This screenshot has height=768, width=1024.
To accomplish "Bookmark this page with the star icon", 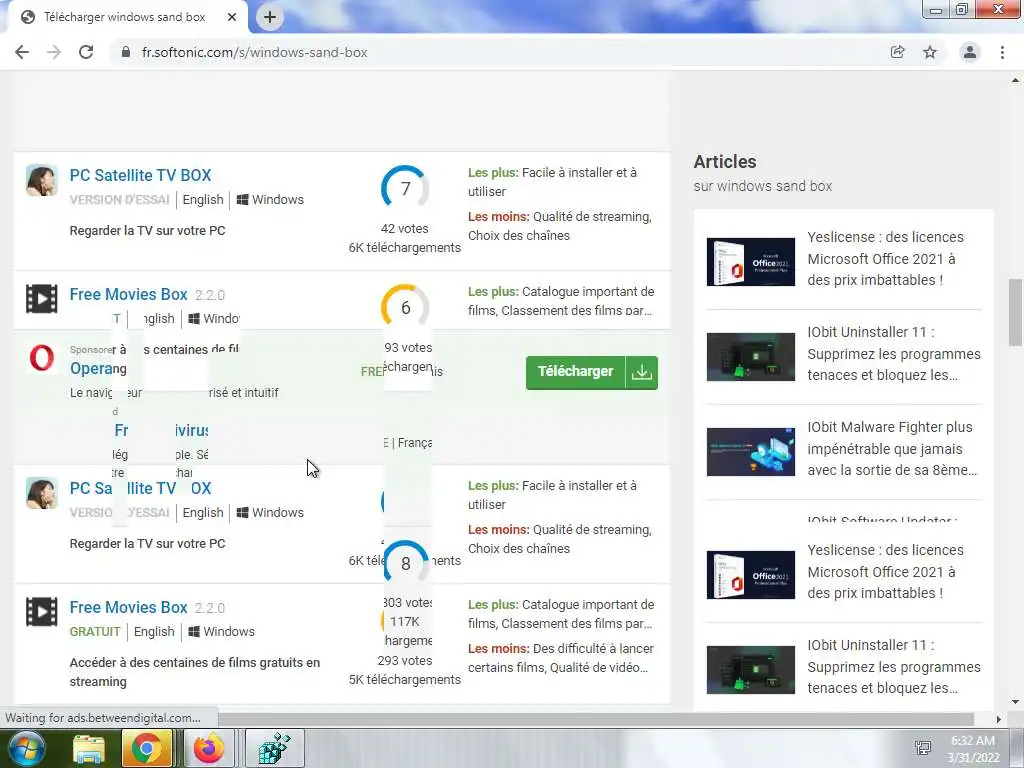I will [x=930, y=52].
